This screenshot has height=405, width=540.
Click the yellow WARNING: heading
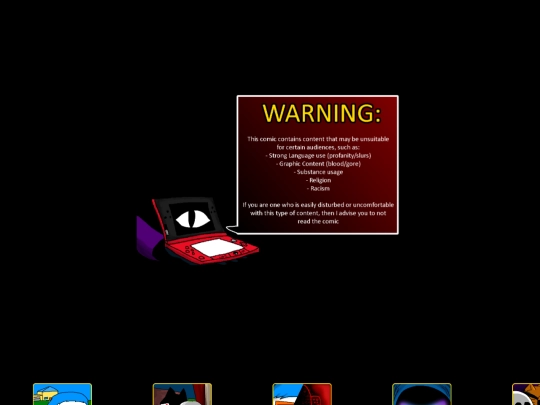pos(322,113)
